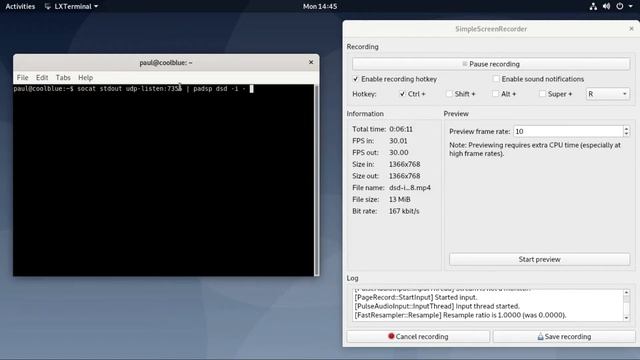
Task: Click the Resample ratio log line
Action: tap(460, 315)
